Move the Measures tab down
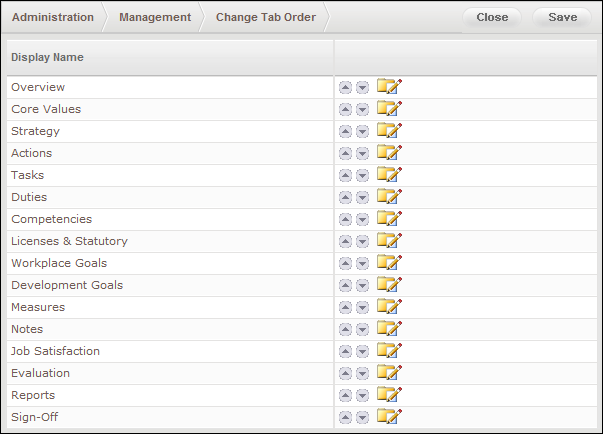 tap(362, 308)
